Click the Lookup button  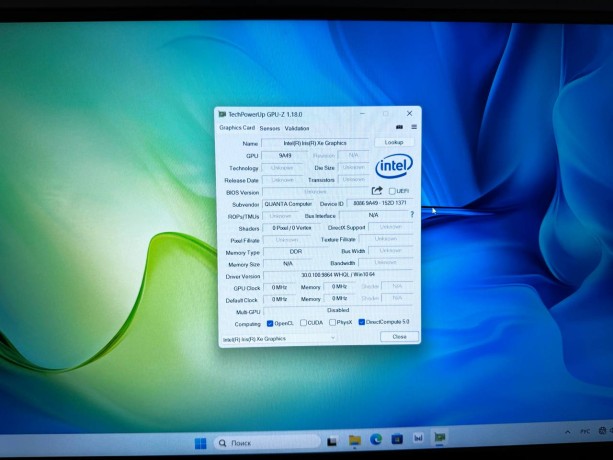click(394, 143)
